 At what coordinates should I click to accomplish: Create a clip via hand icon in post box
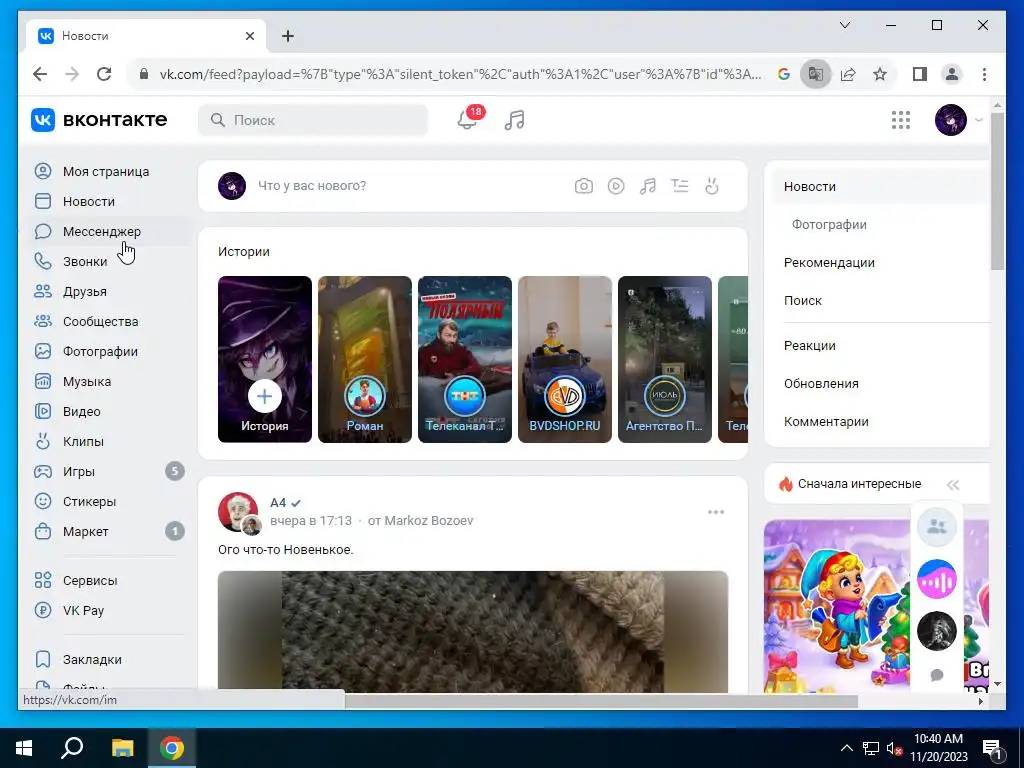[712, 186]
